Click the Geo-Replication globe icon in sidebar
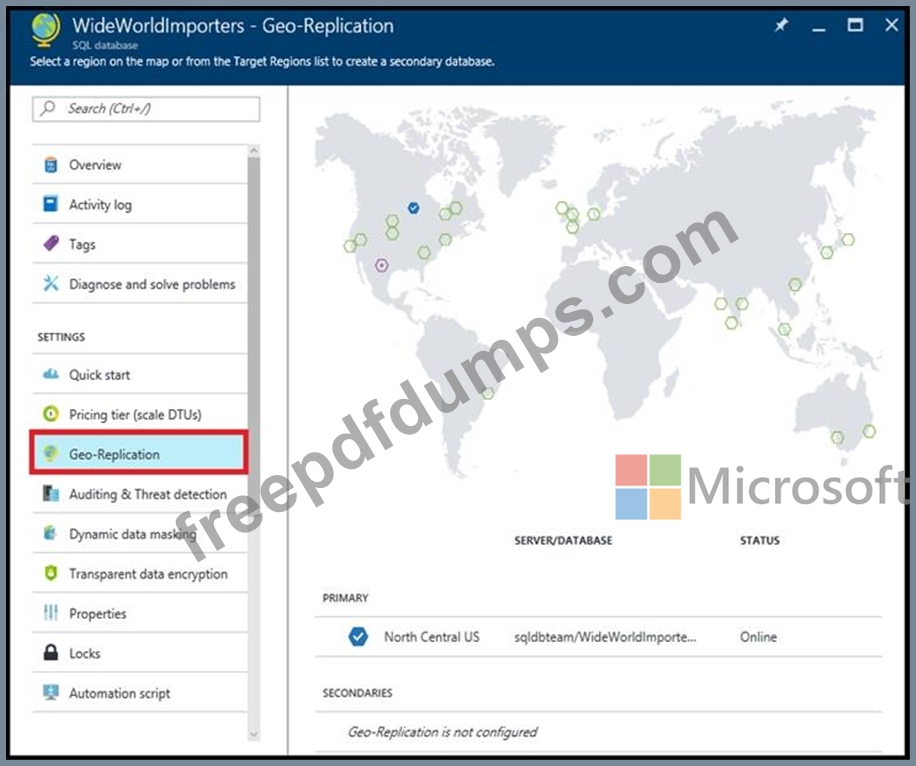This screenshot has height=766, width=916. [x=51, y=453]
